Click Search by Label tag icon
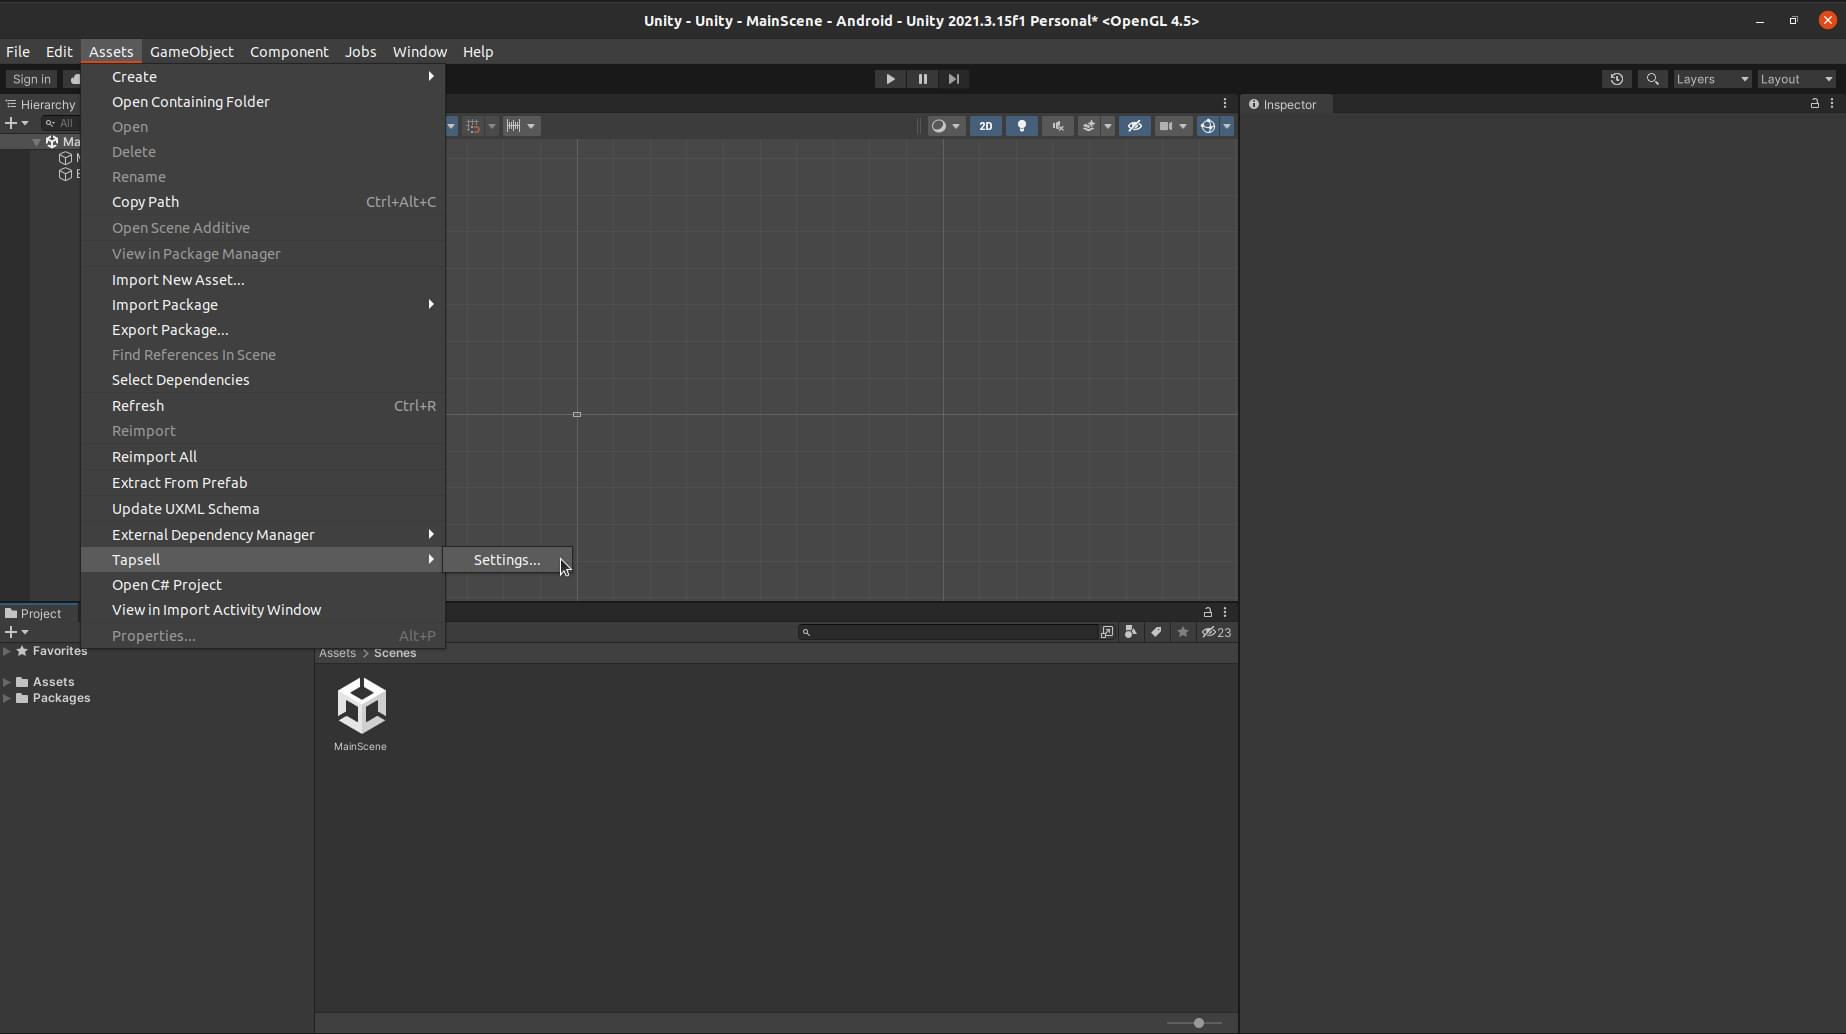1846x1034 pixels. click(1156, 632)
